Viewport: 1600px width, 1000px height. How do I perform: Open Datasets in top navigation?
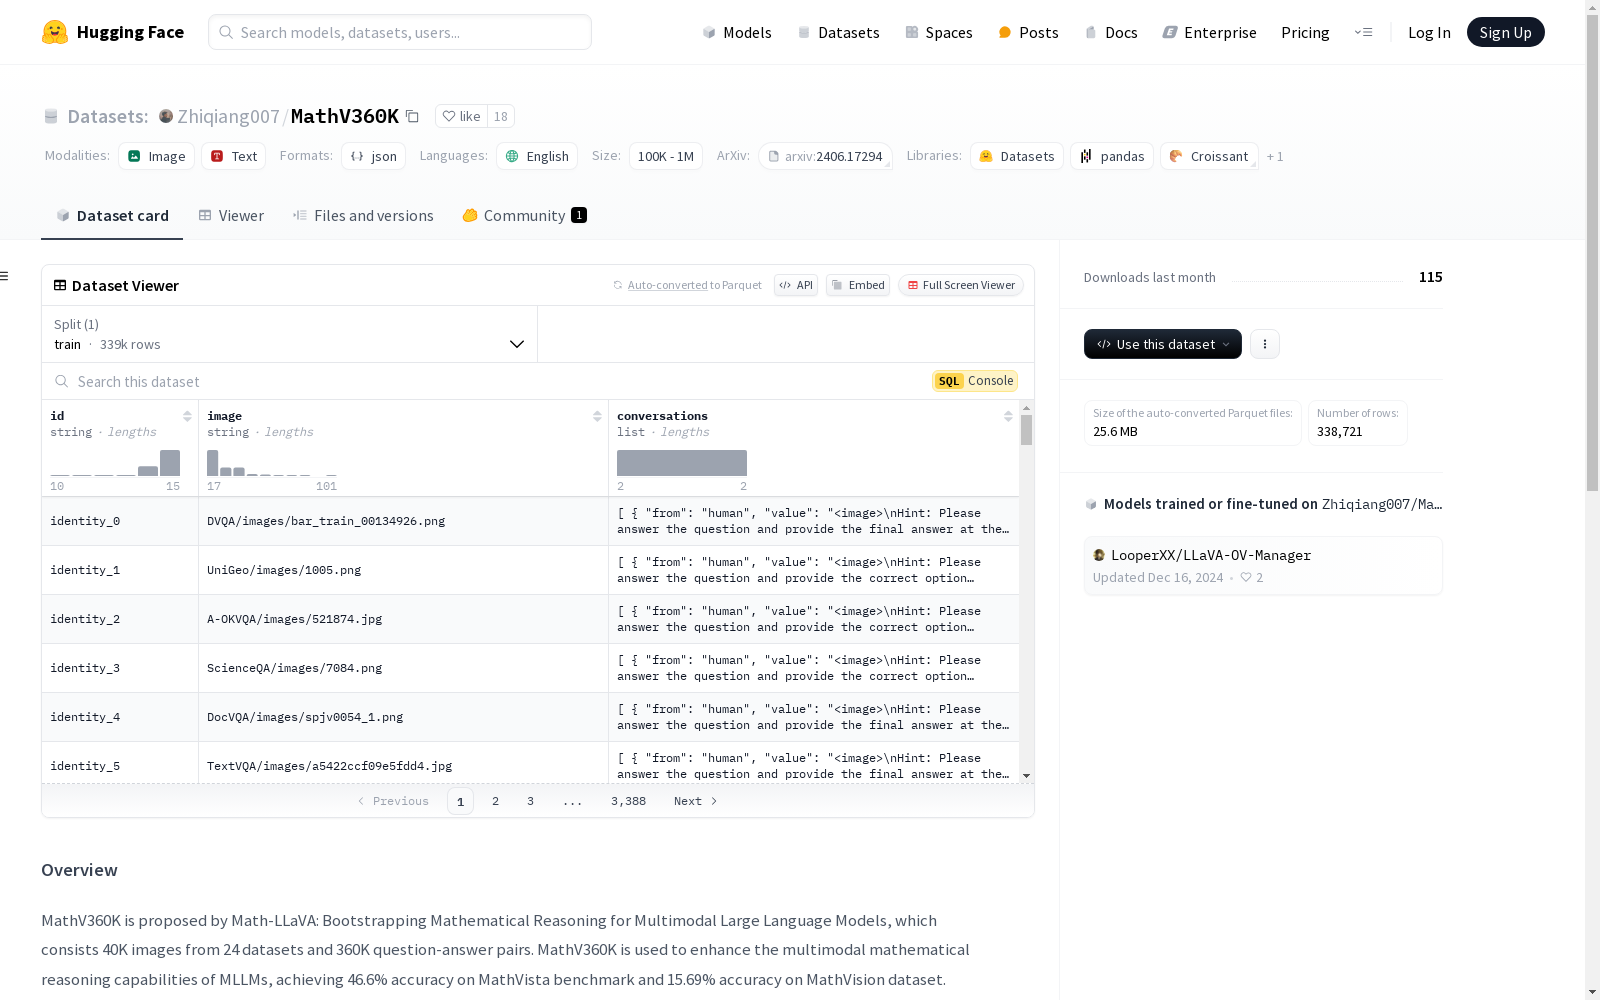click(x=838, y=32)
